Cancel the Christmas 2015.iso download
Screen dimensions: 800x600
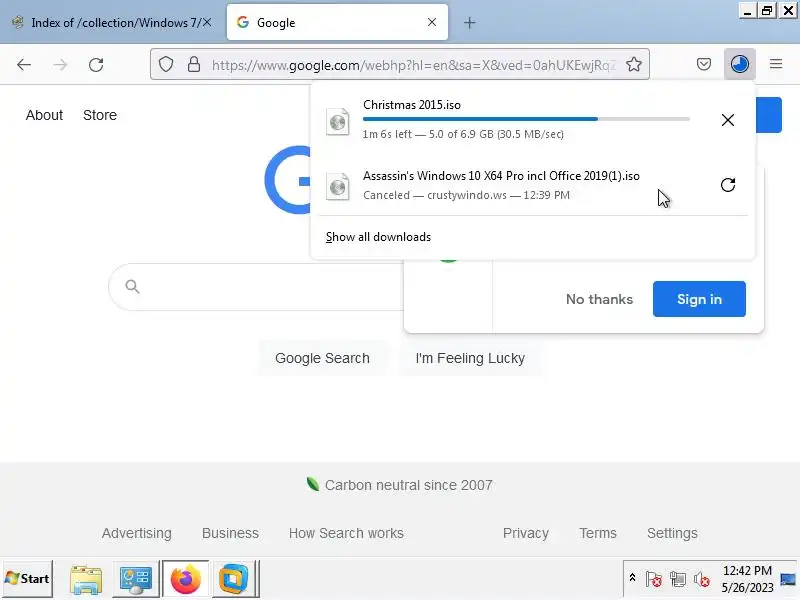tap(728, 120)
